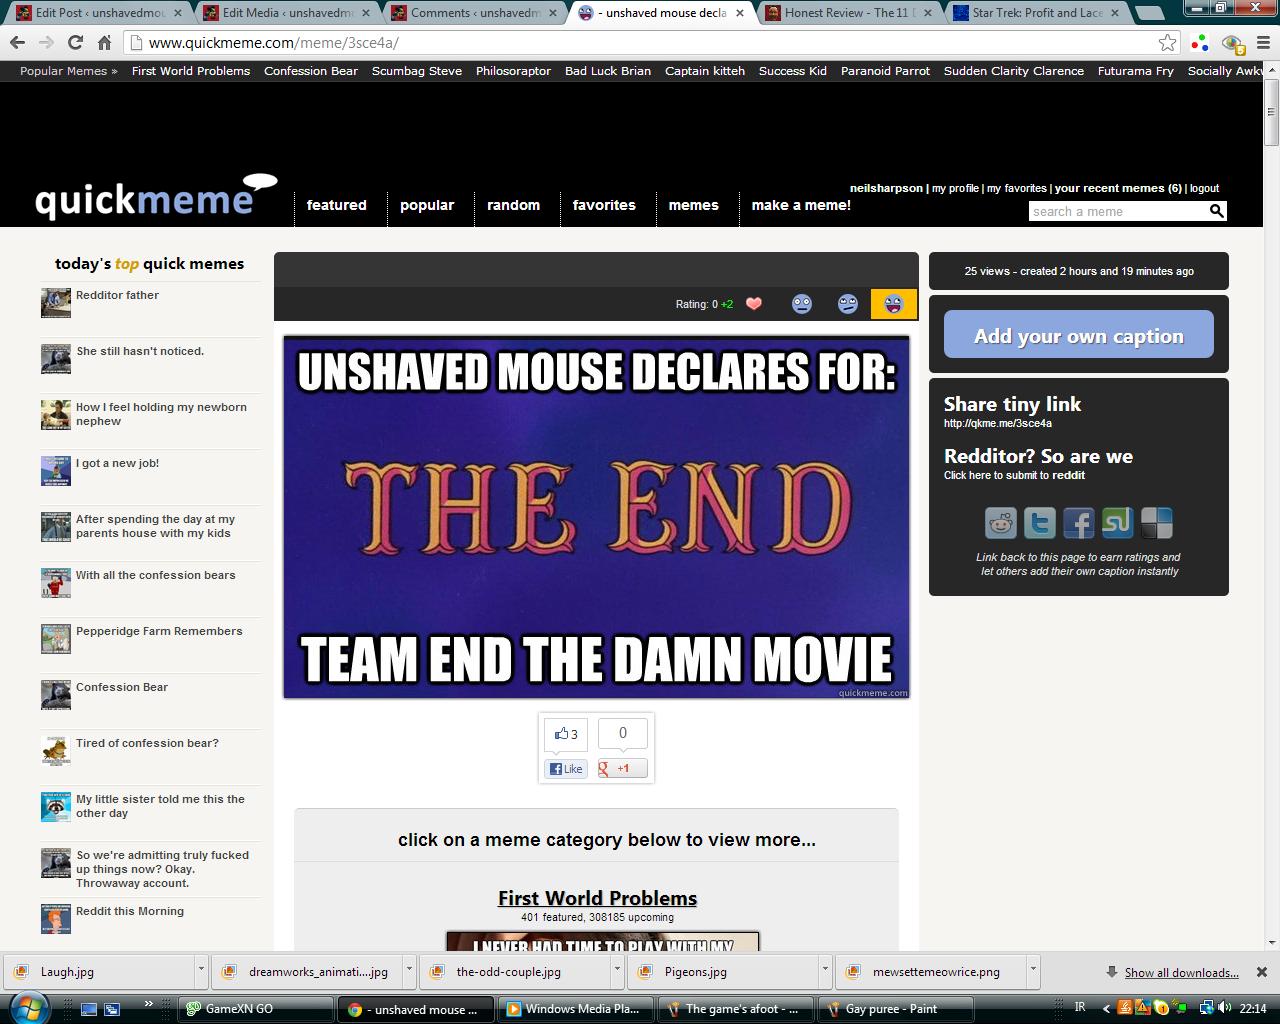The image size is (1280, 1024).
Task: Bookmark page with the star icon
Action: [1167, 43]
